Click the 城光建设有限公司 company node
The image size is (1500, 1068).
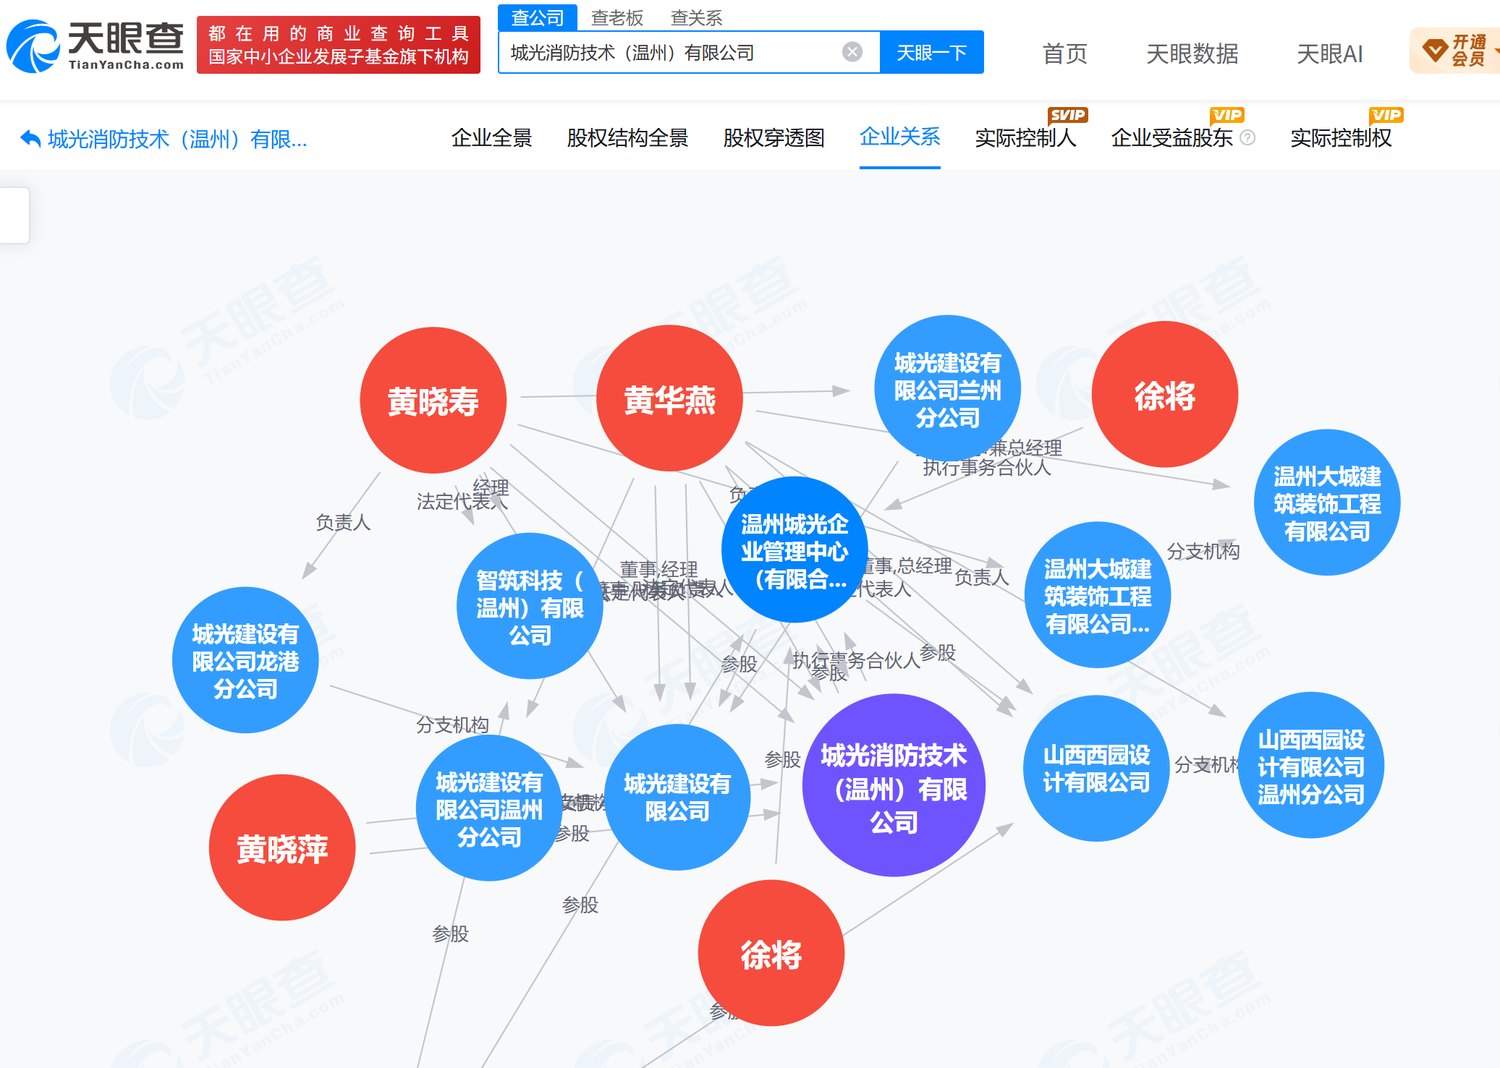[677, 797]
